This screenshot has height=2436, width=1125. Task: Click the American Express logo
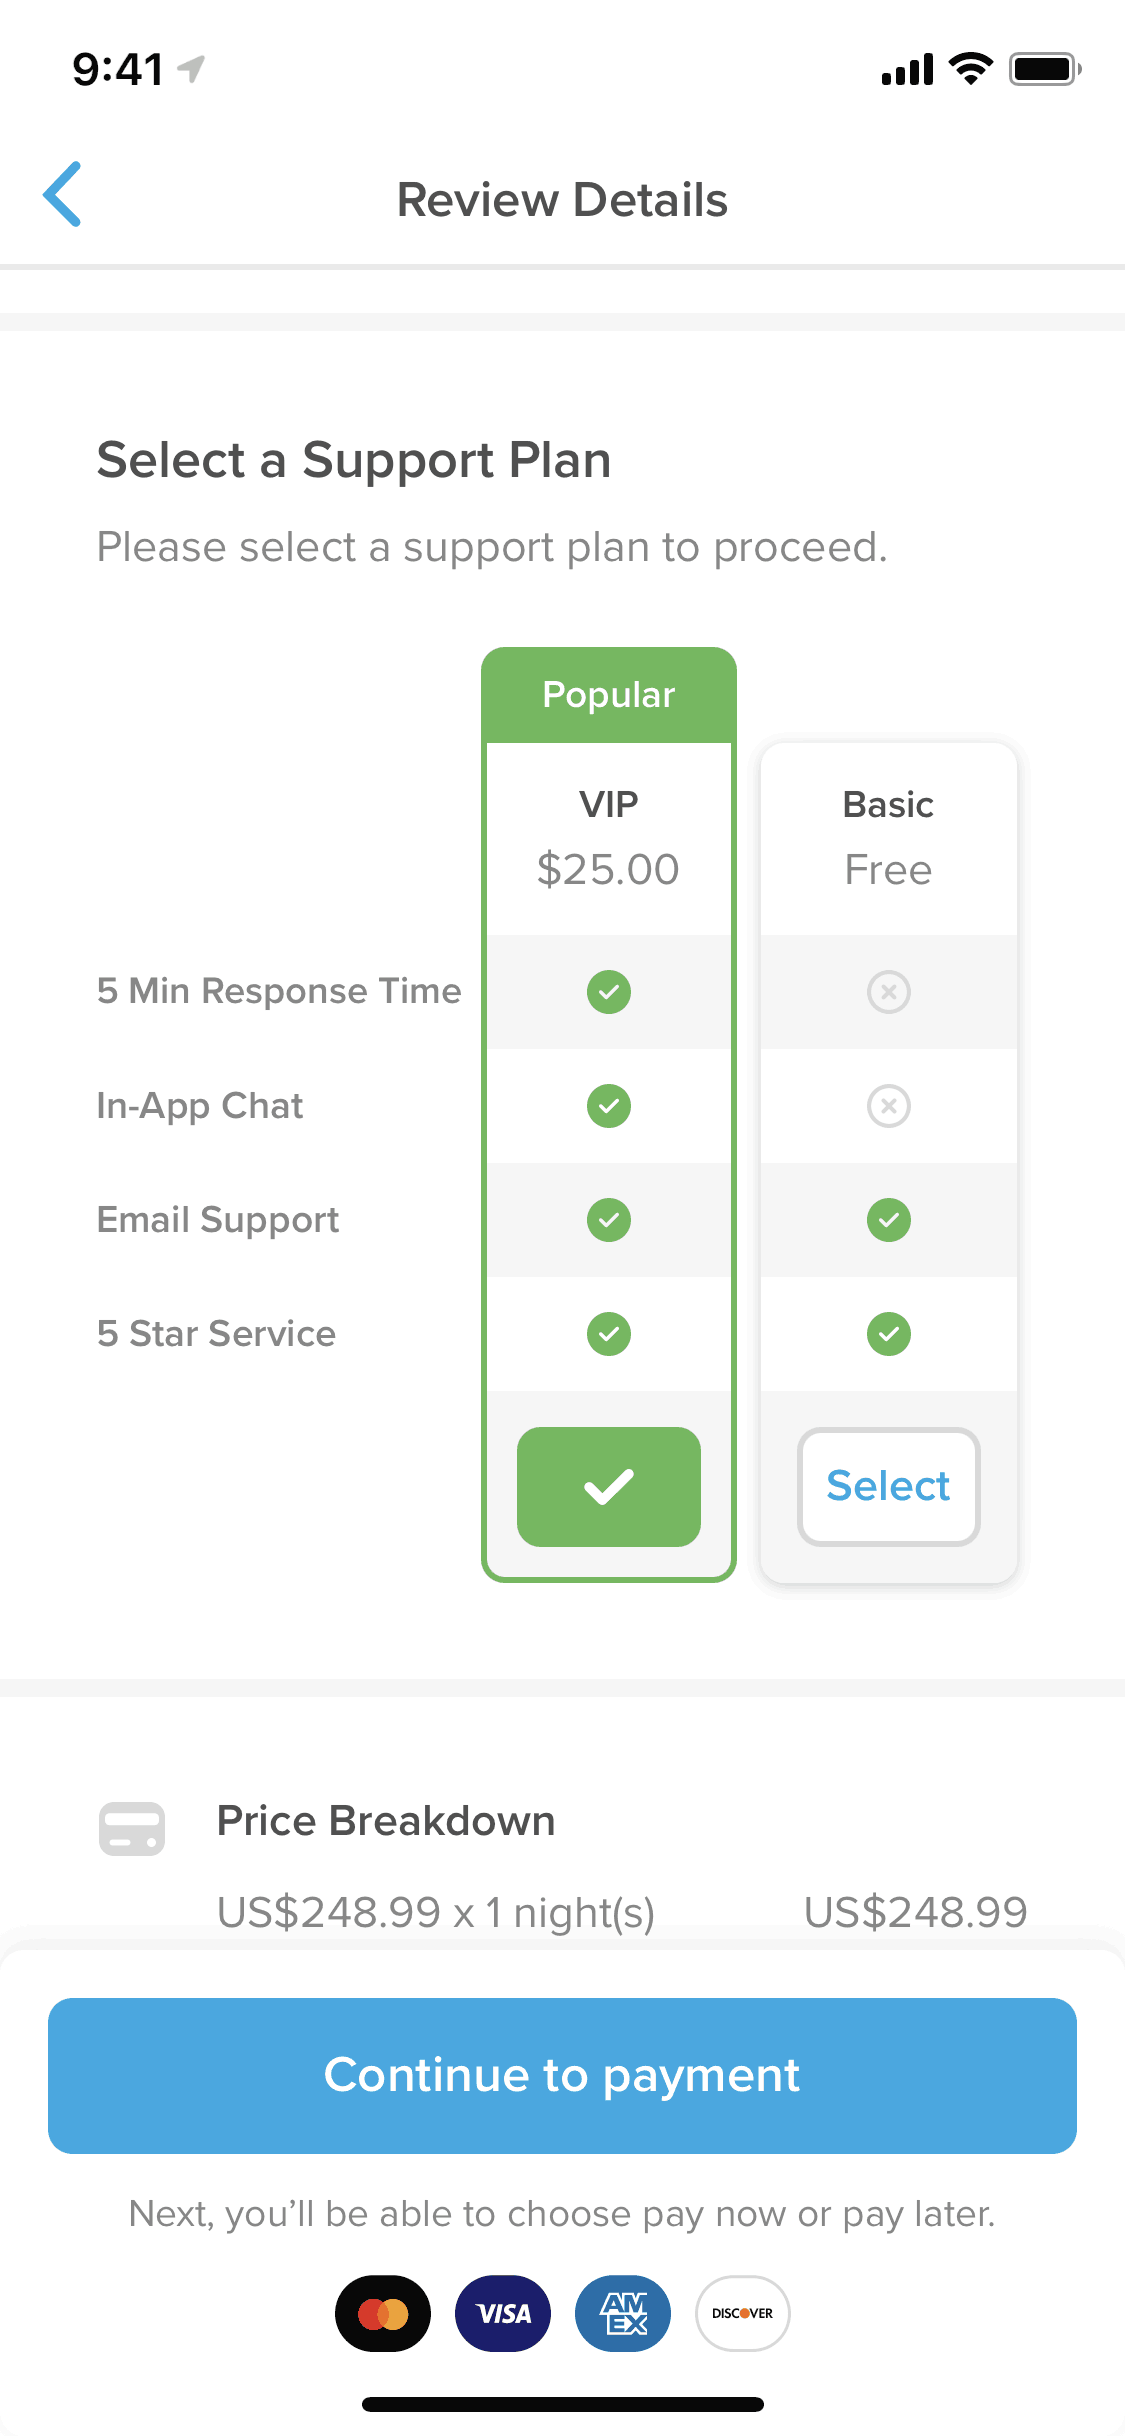point(623,2313)
